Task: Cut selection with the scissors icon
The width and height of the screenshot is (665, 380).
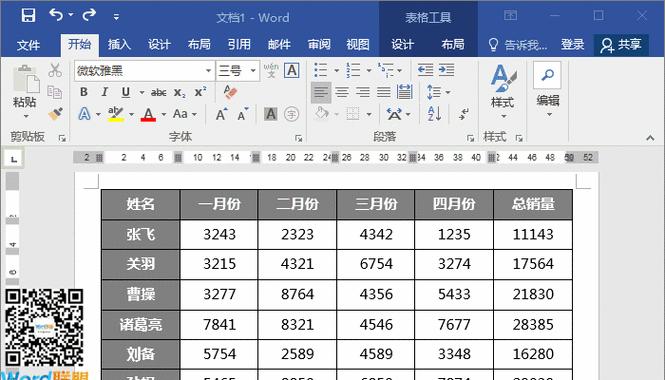Action: pyautogui.click(x=55, y=70)
